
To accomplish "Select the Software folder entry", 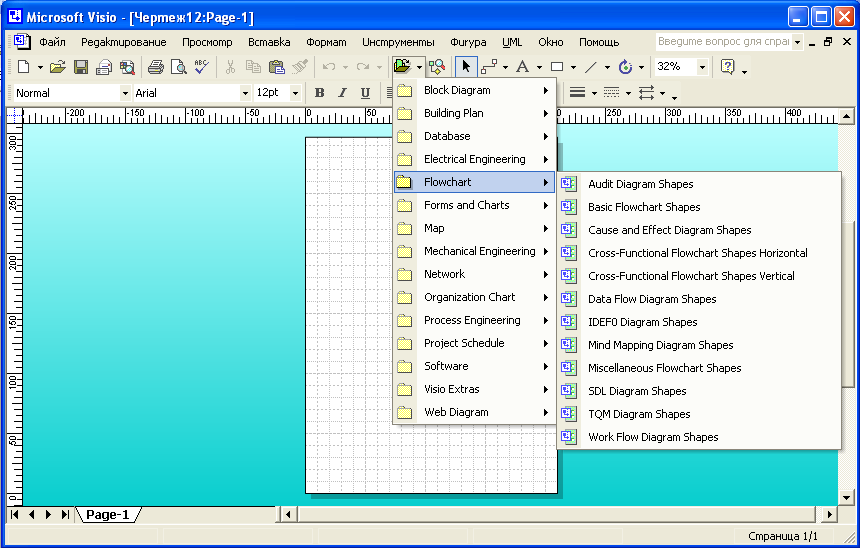I will pos(475,366).
